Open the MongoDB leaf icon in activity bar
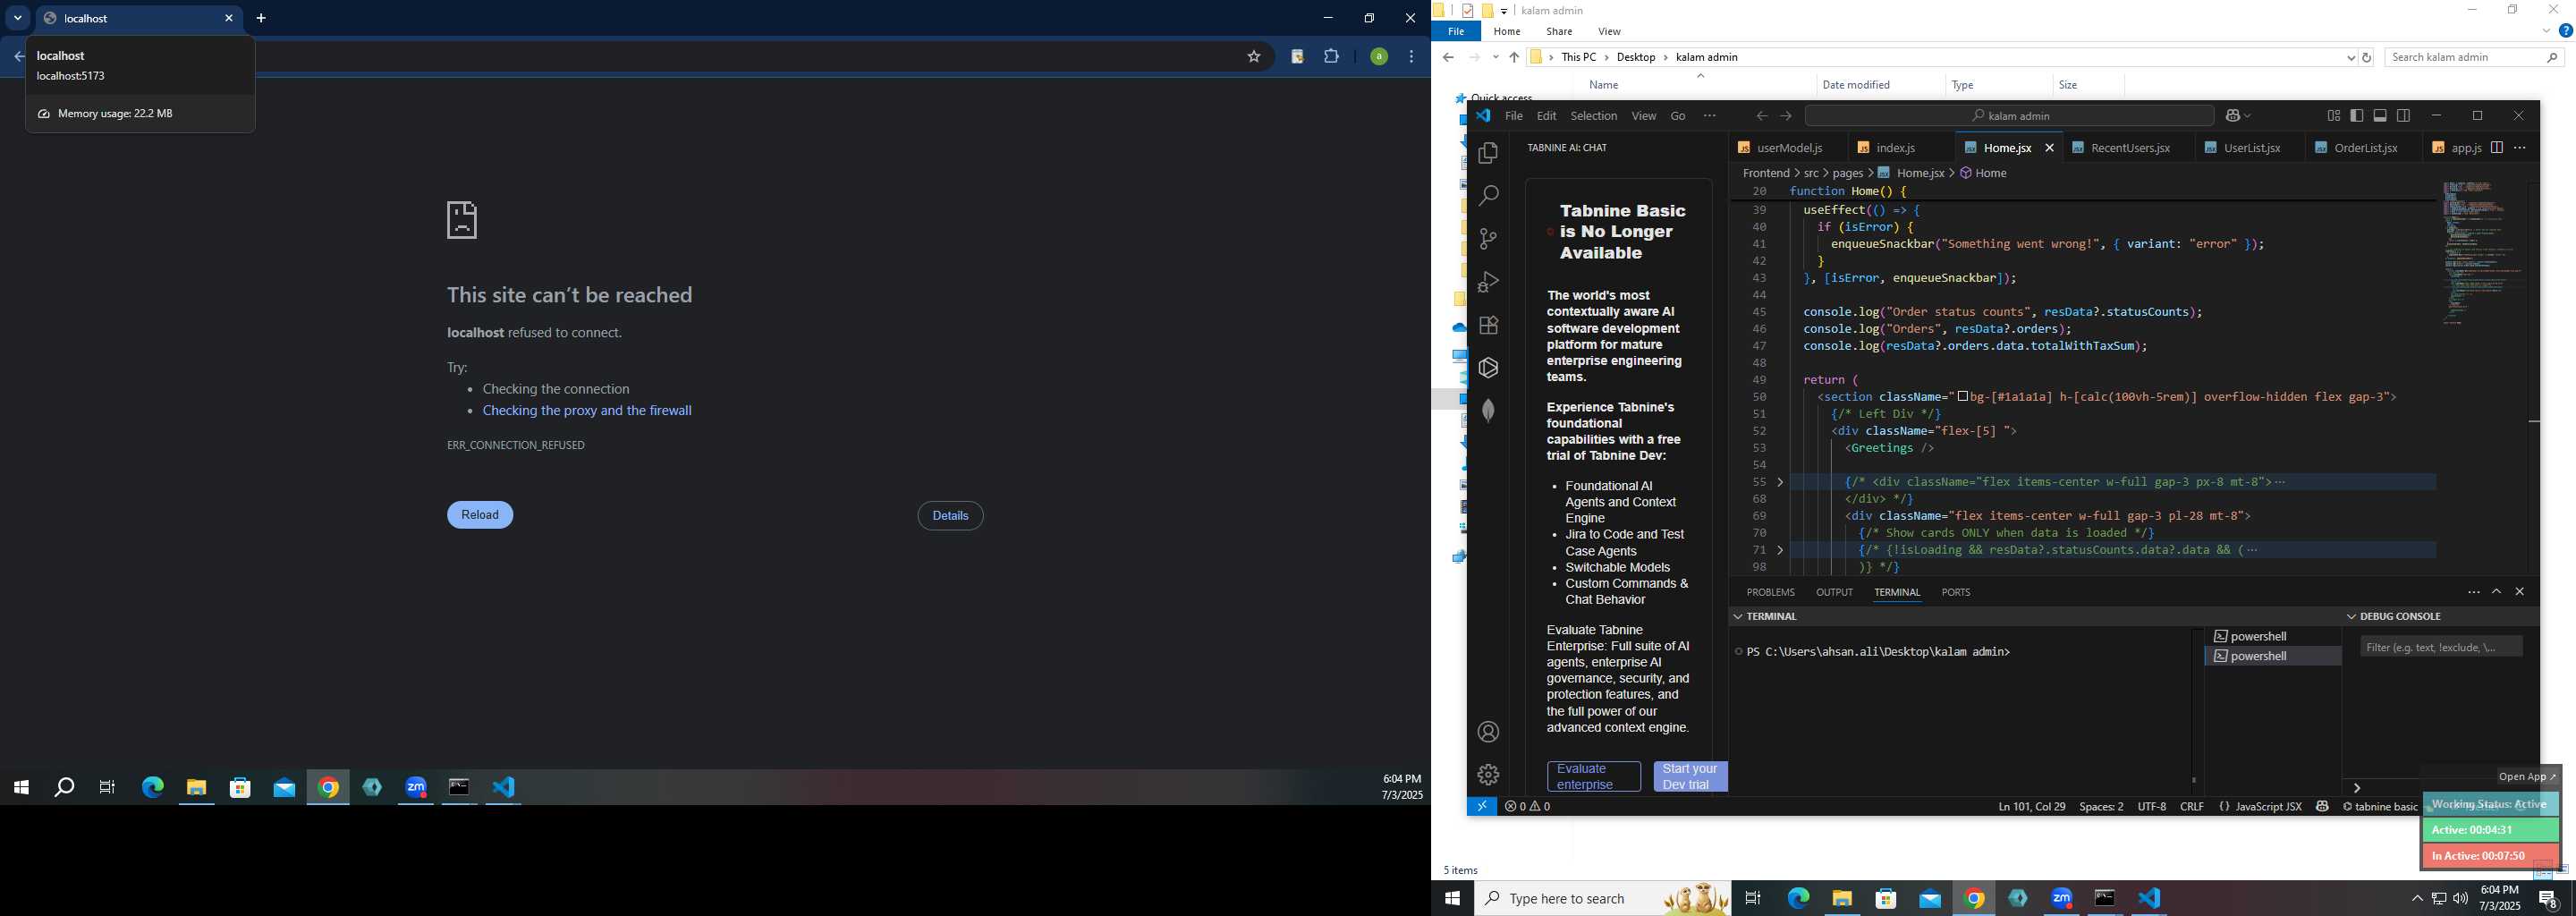This screenshot has width=2576, height=916. [1488, 411]
